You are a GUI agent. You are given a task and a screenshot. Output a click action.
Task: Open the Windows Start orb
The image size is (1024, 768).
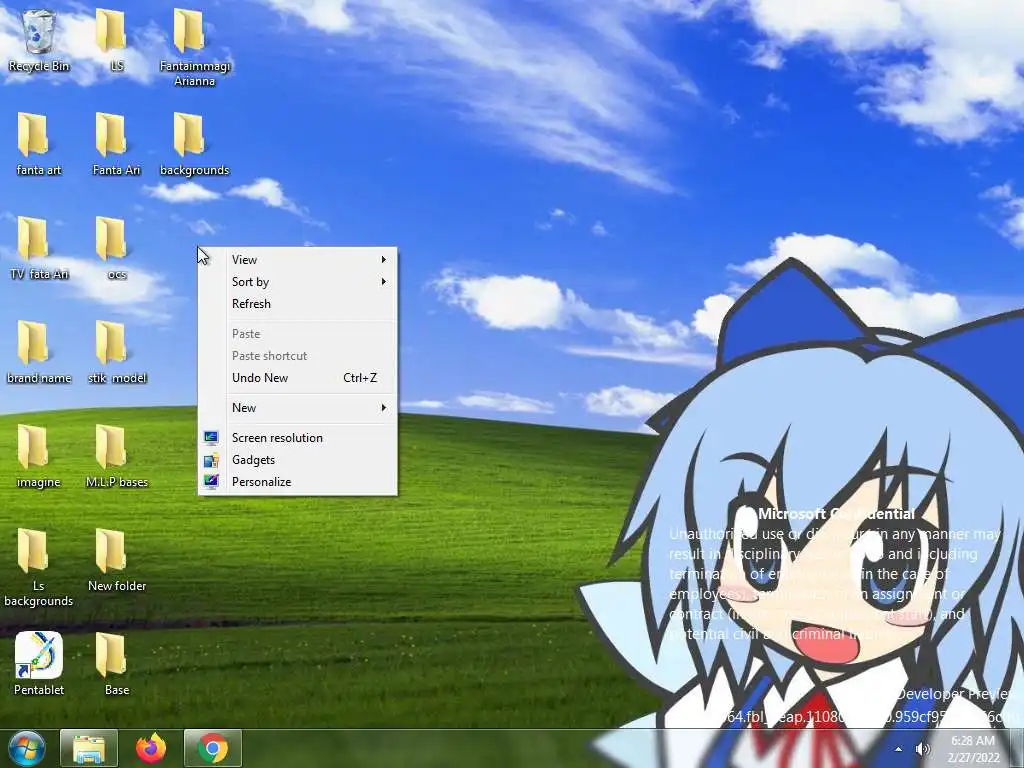click(x=26, y=748)
